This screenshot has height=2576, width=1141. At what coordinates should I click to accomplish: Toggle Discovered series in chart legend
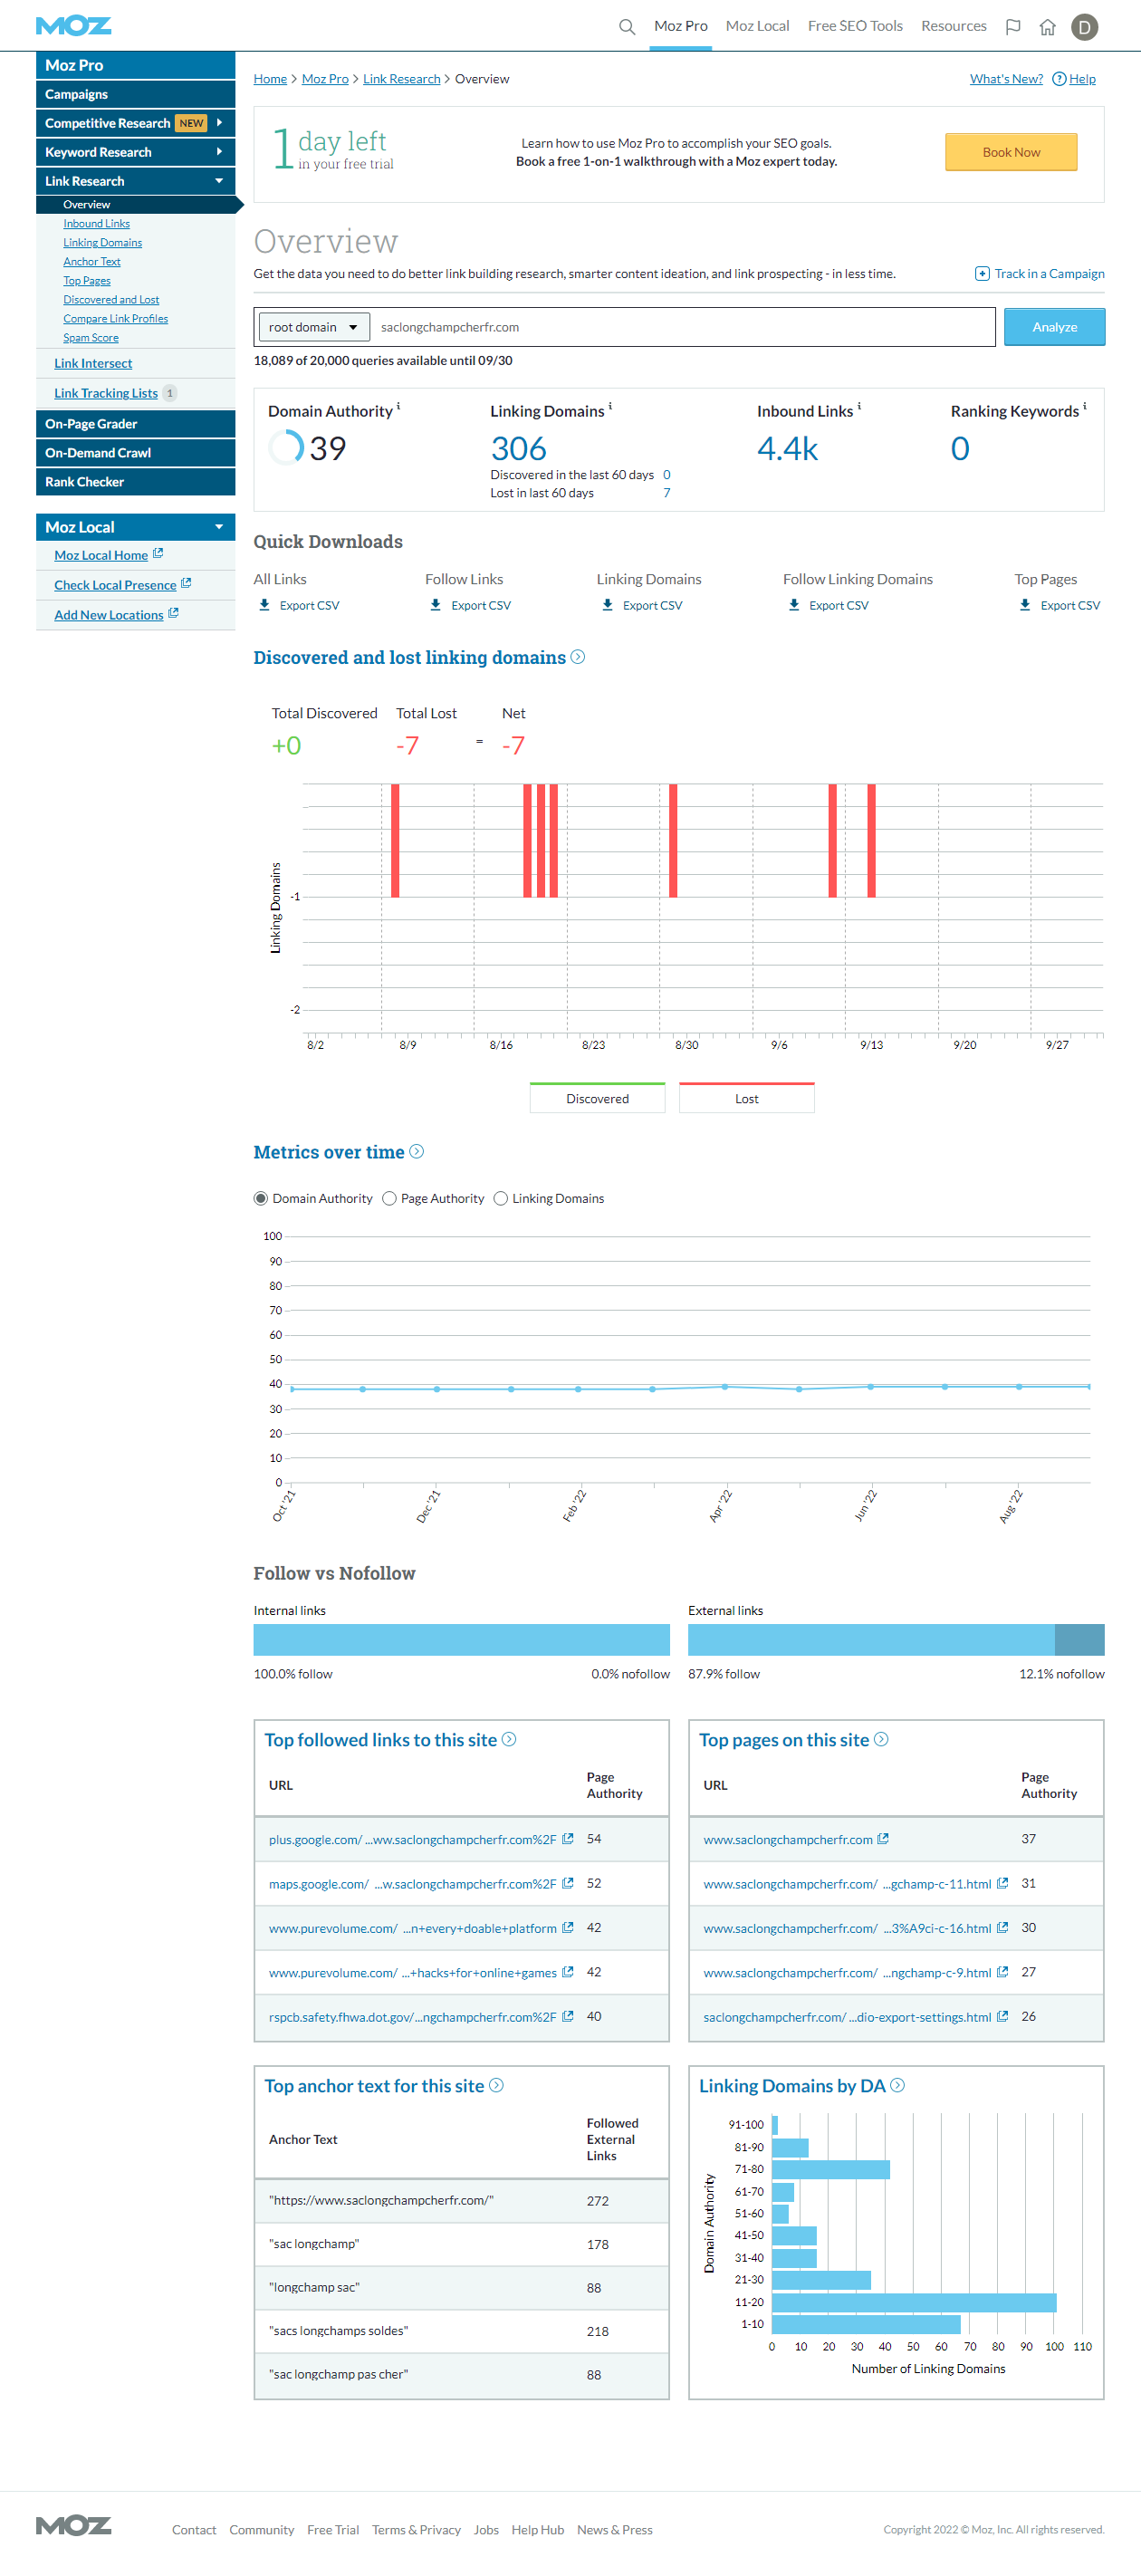(x=597, y=1098)
